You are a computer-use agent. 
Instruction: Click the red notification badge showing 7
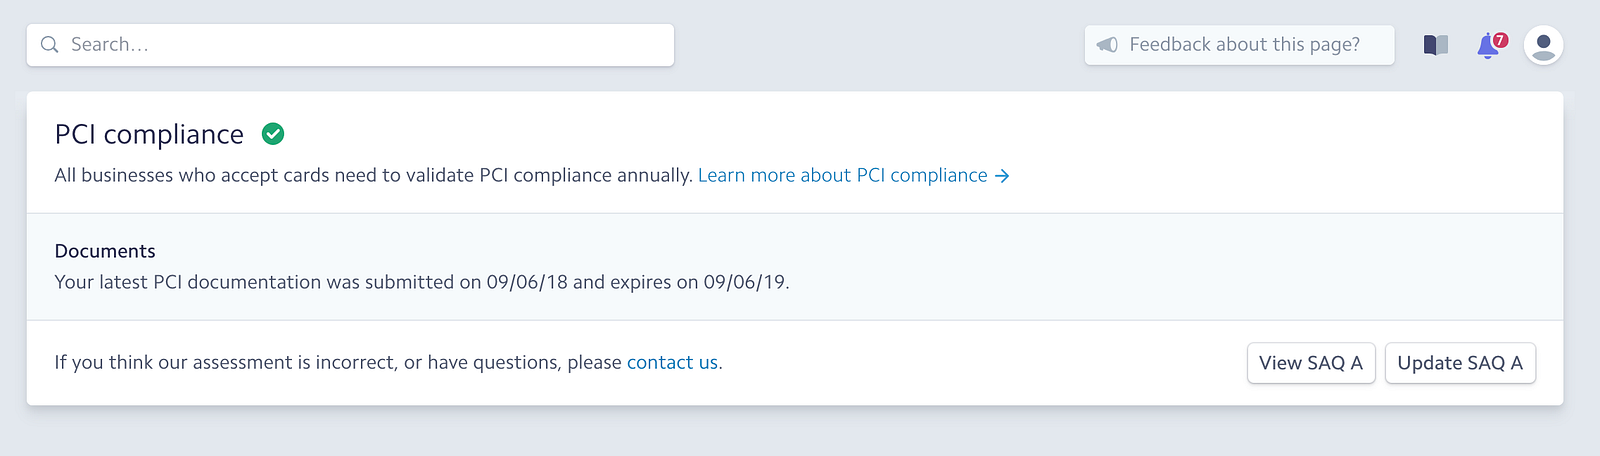tap(1500, 40)
